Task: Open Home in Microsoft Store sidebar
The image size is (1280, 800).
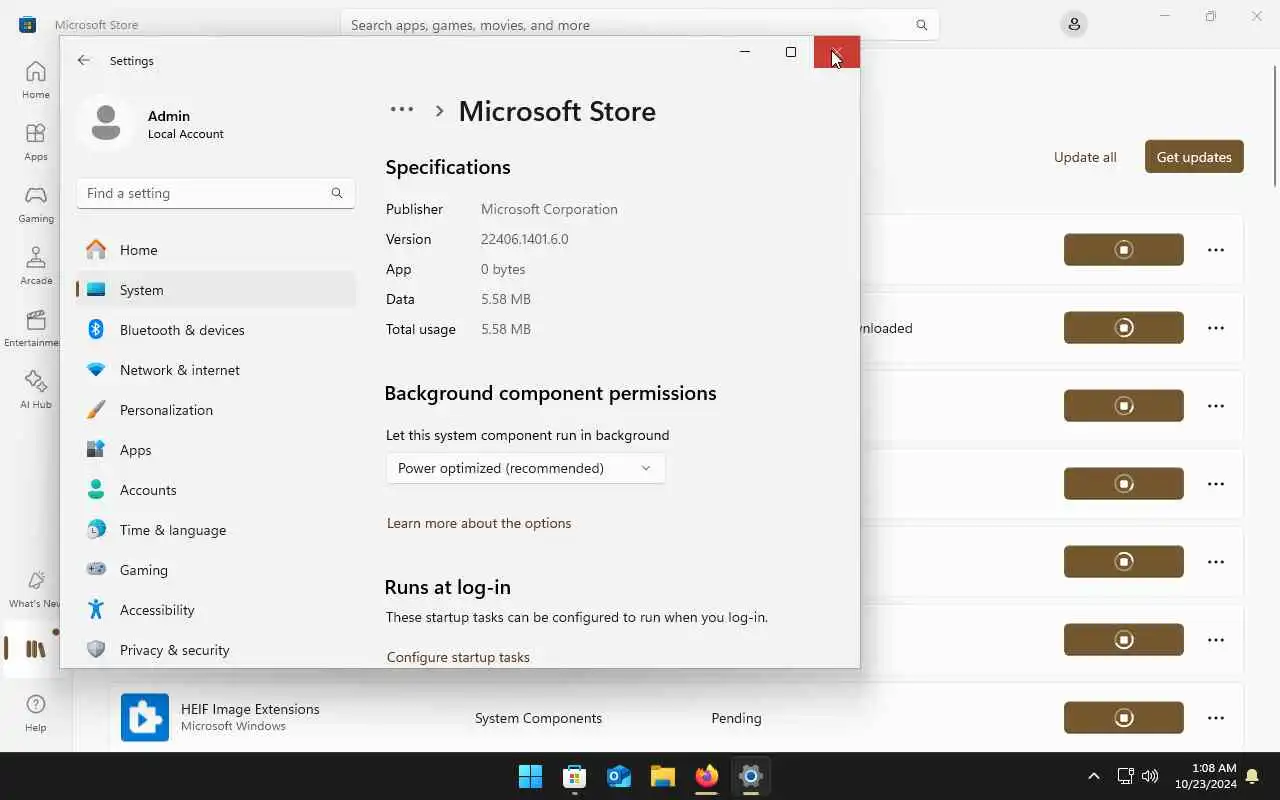Action: point(35,80)
